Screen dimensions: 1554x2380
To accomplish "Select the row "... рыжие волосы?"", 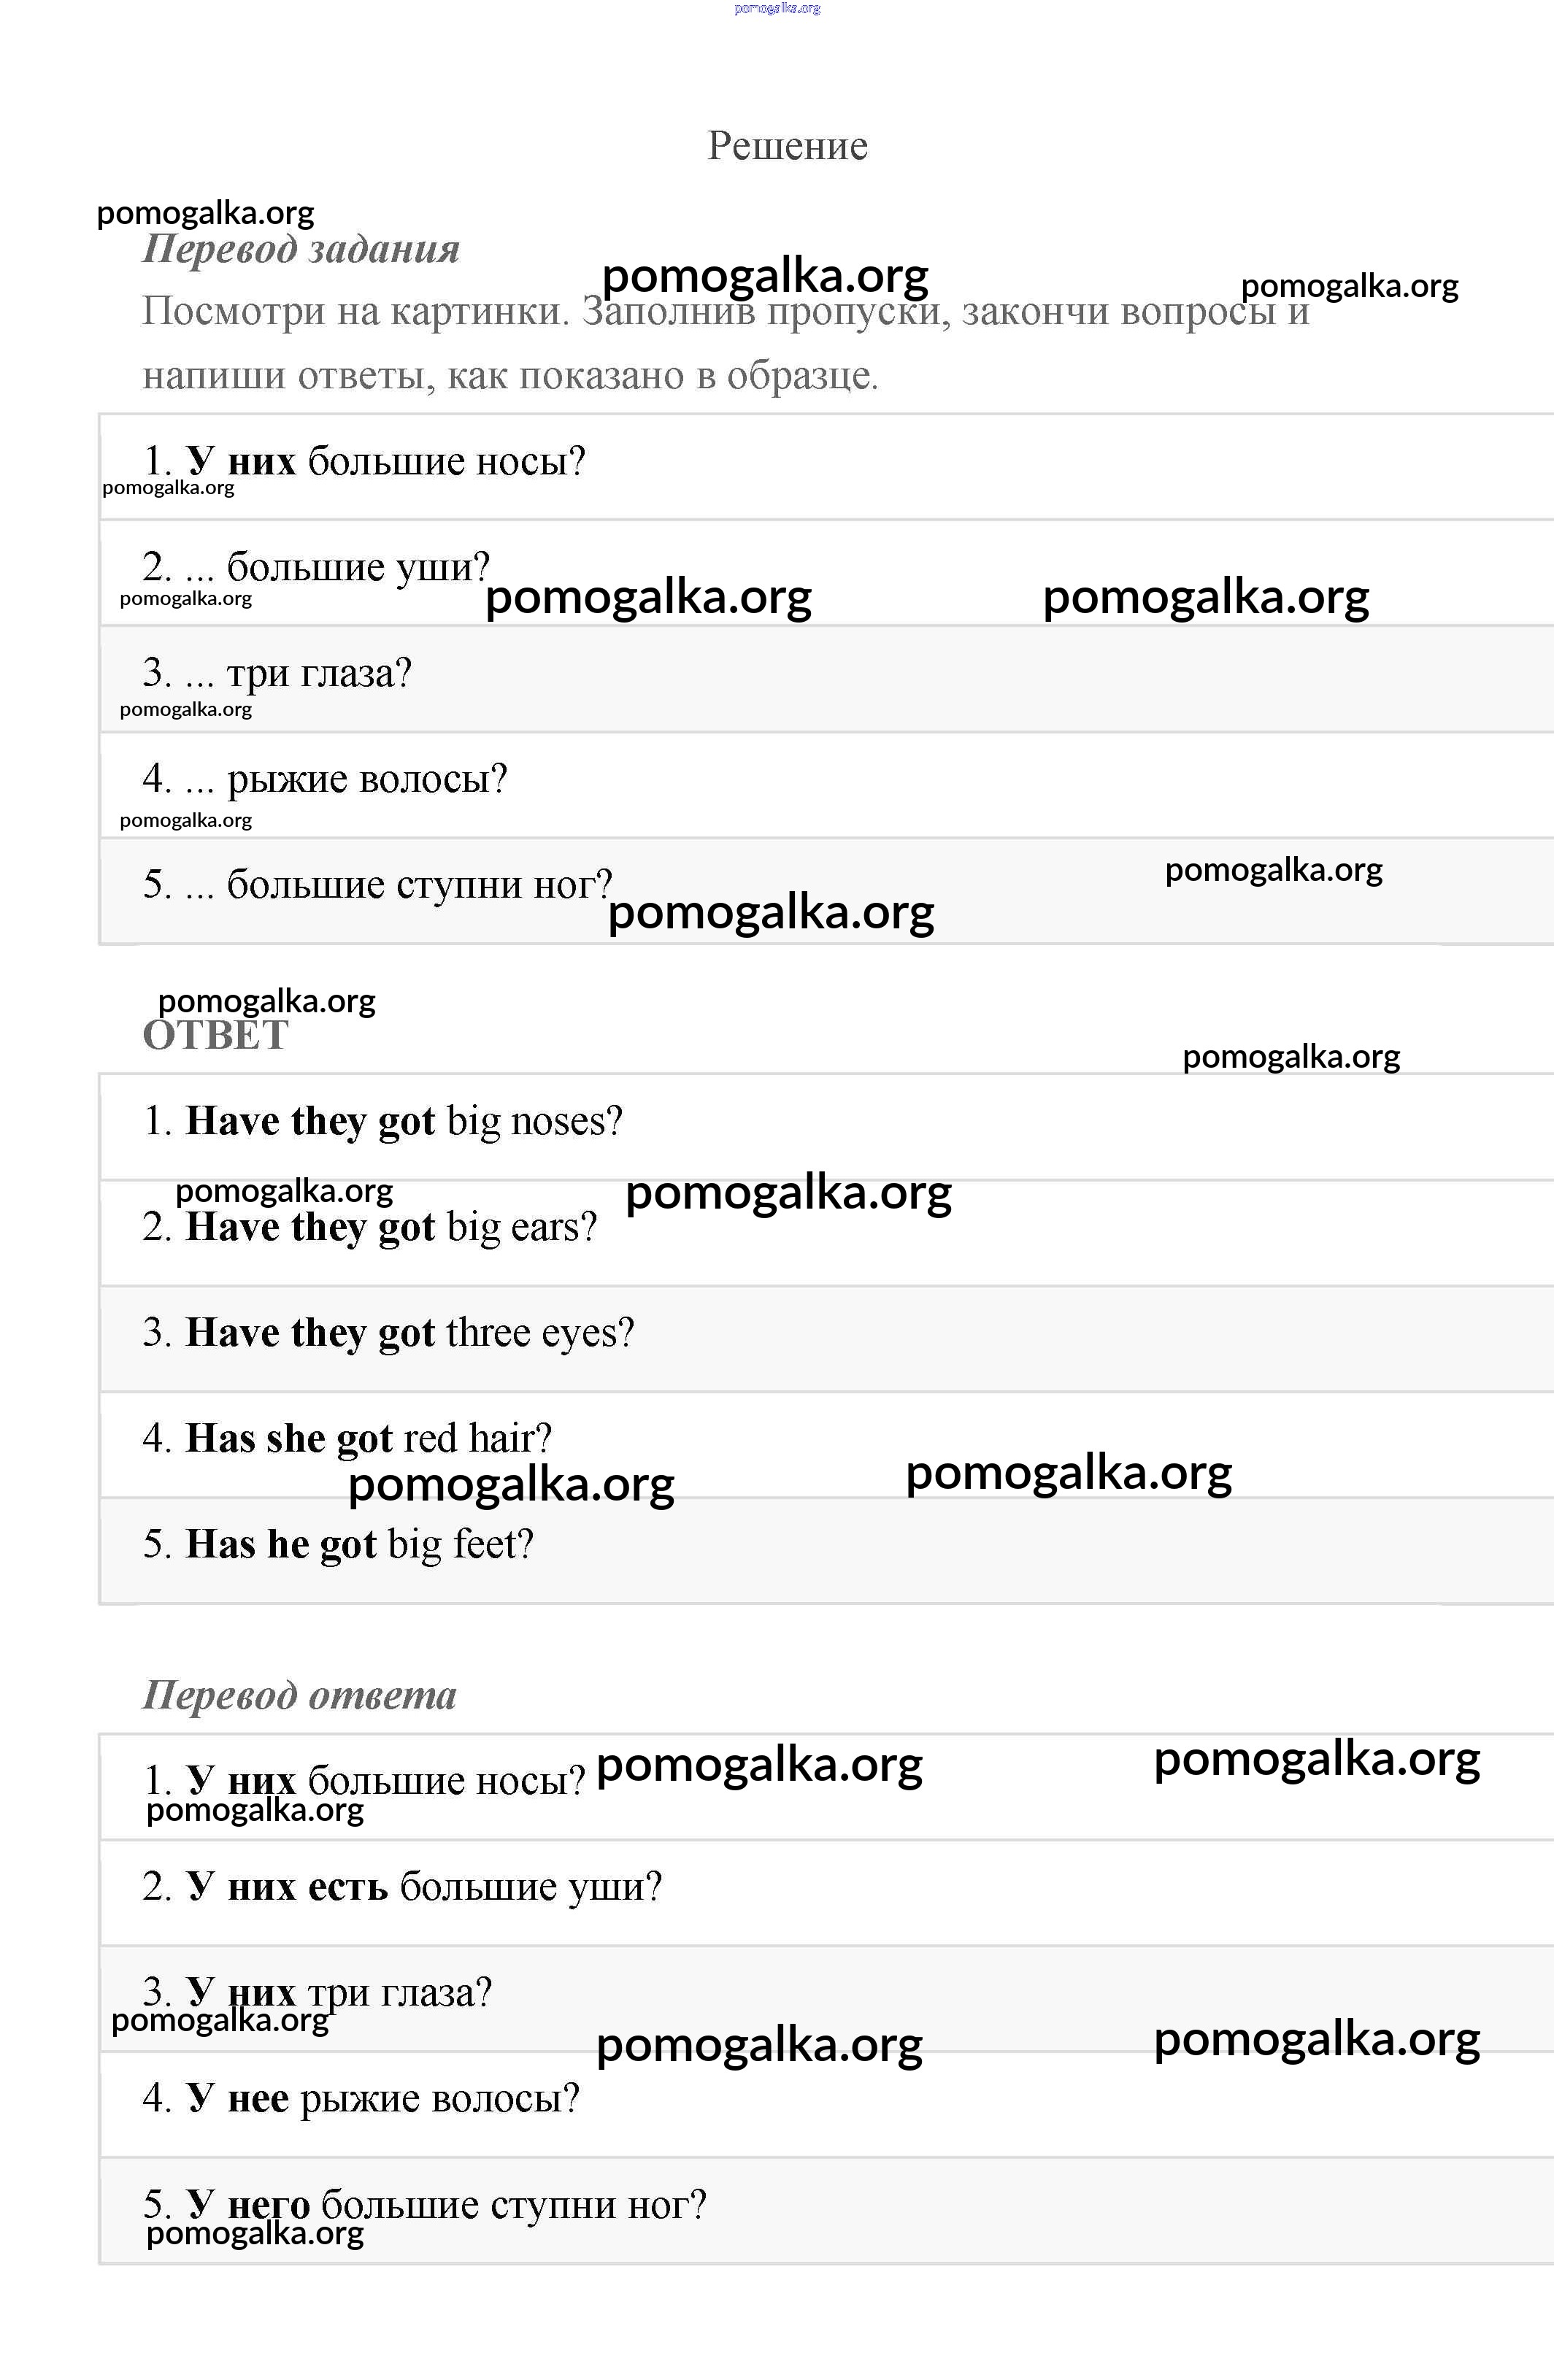I will (325, 779).
